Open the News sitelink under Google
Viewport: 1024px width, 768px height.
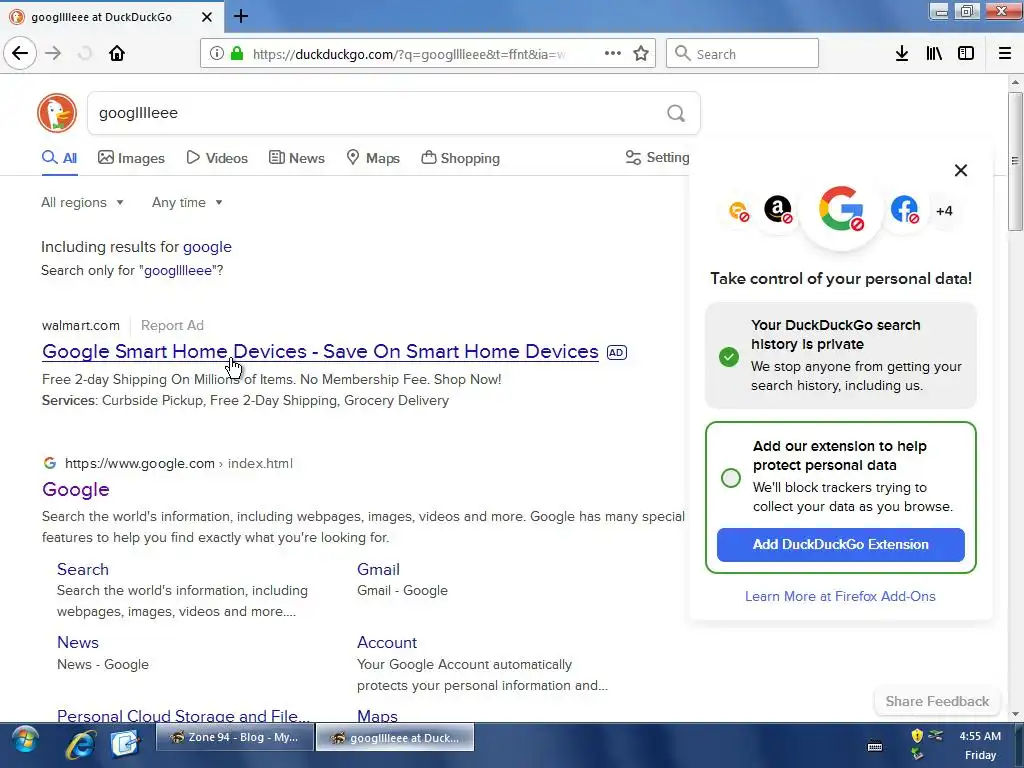click(78, 643)
